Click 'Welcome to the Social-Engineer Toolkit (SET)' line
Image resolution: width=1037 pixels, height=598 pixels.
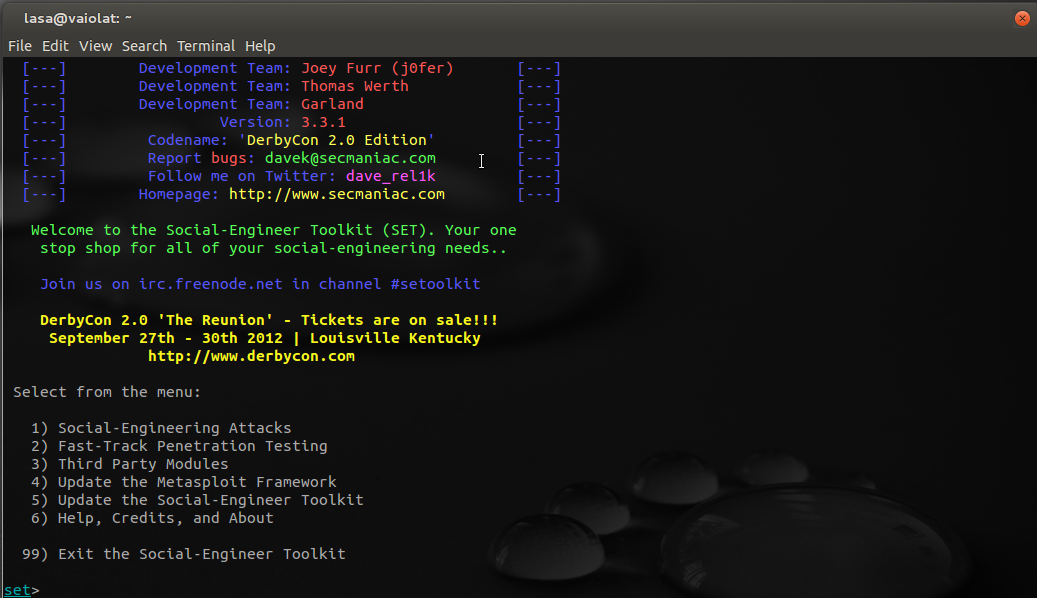(x=273, y=230)
